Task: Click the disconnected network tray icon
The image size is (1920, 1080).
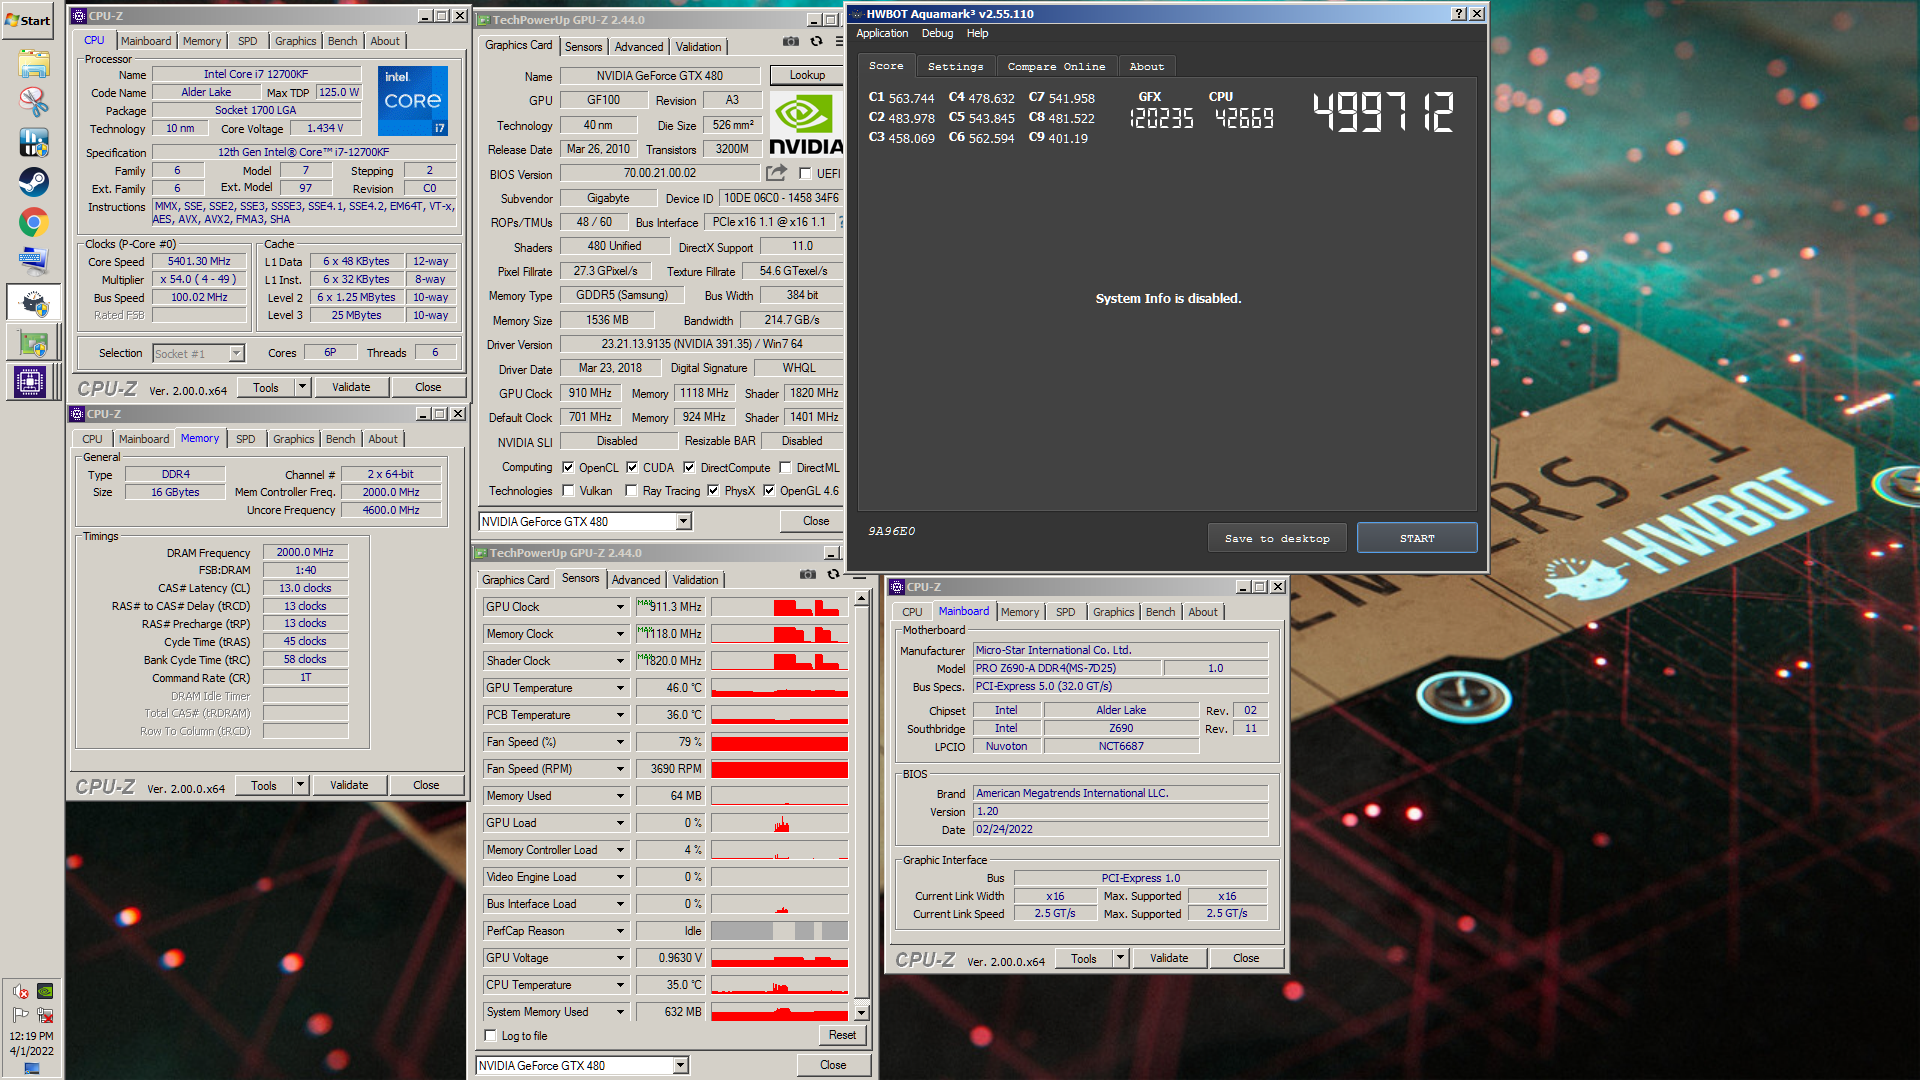Action: point(45,1015)
